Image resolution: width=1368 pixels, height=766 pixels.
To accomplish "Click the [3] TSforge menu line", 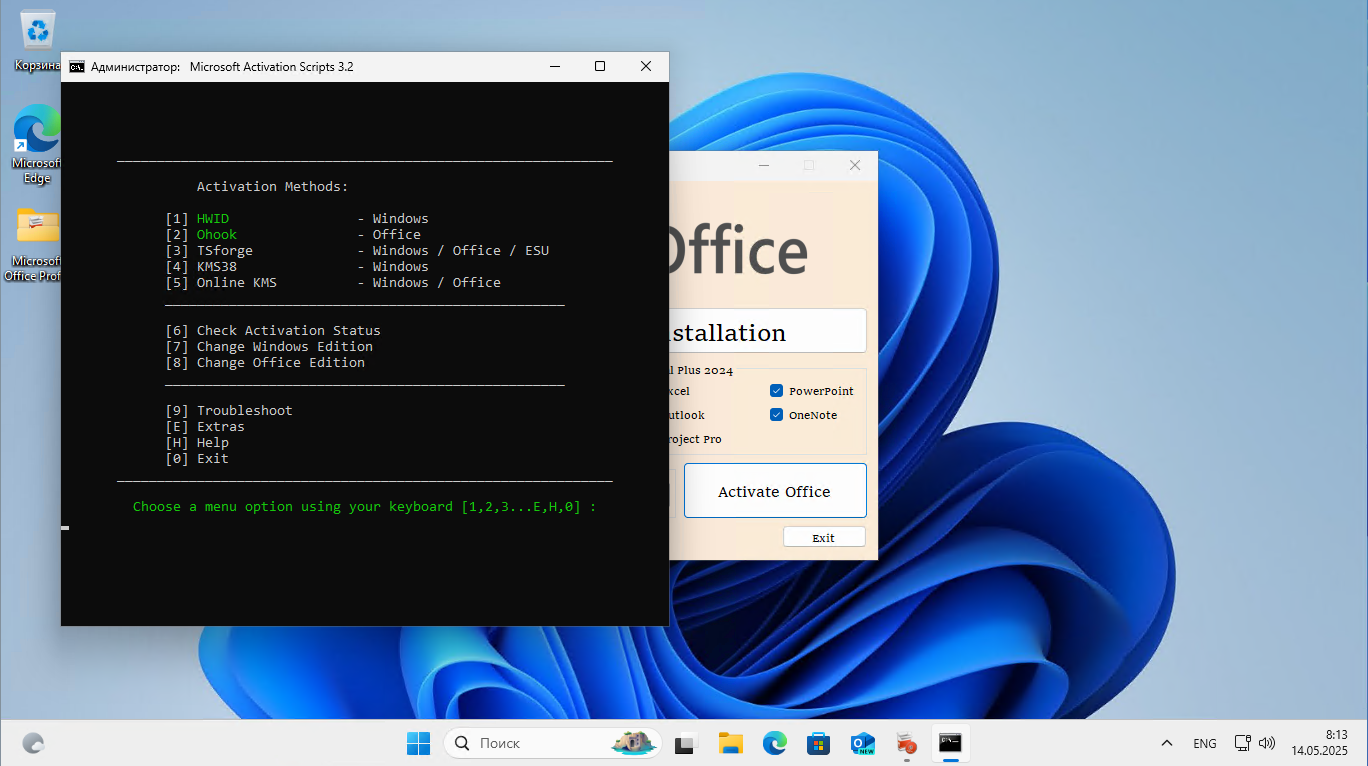I will (x=357, y=250).
